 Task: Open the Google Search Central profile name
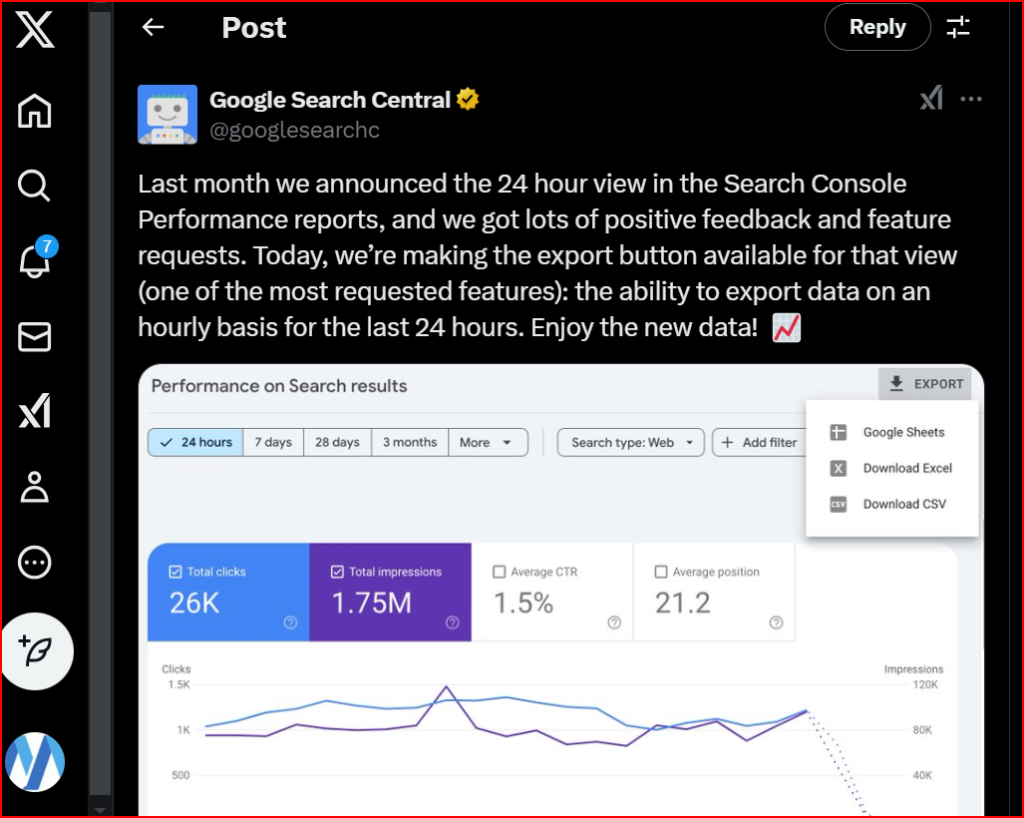coord(330,100)
